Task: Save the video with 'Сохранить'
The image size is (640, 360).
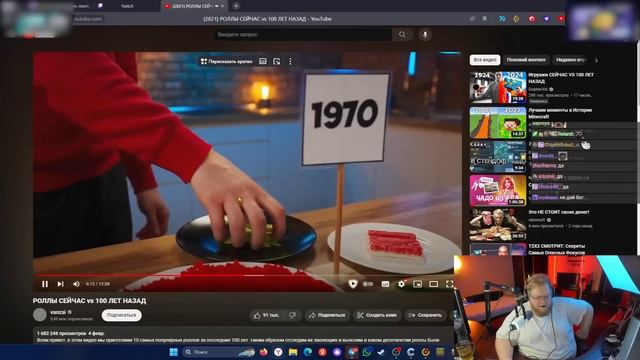Action: [x=425, y=315]
